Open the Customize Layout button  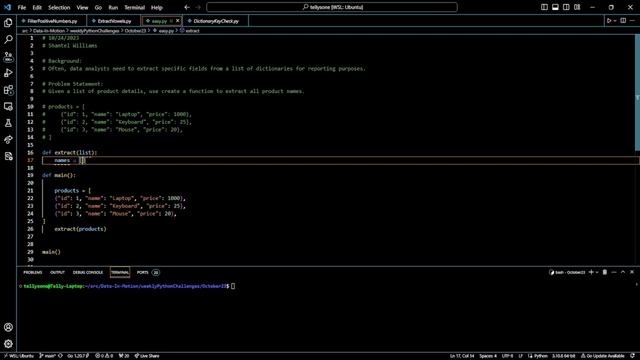pyautogui.click(x=577, y=7)
